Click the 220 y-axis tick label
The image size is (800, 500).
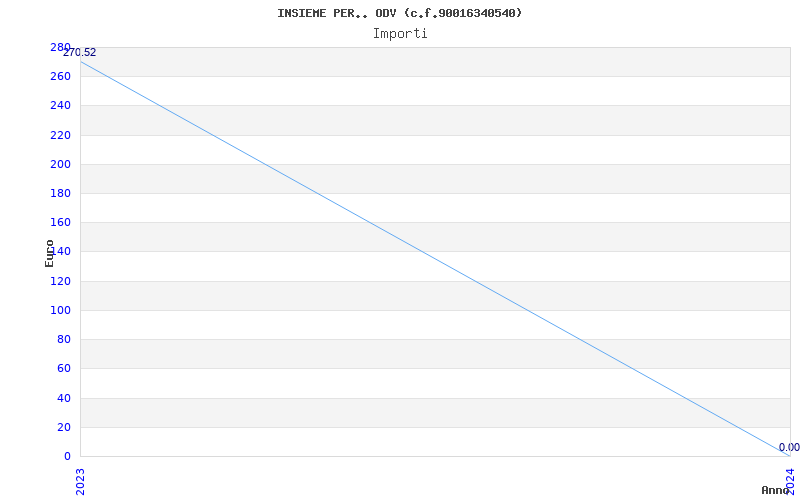click(60, 135)
